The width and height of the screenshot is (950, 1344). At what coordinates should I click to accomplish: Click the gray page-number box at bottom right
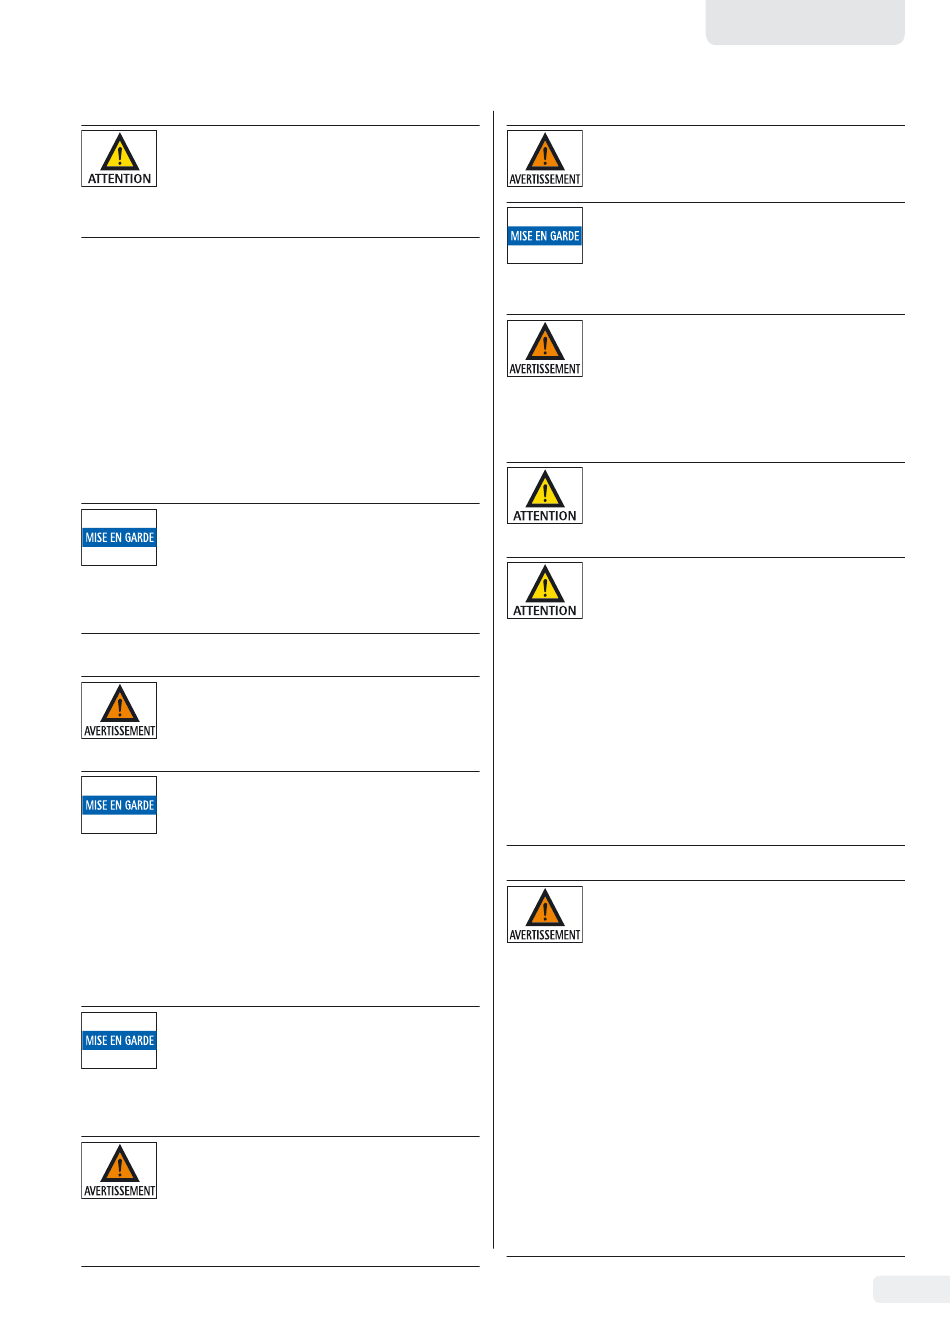911,1289
